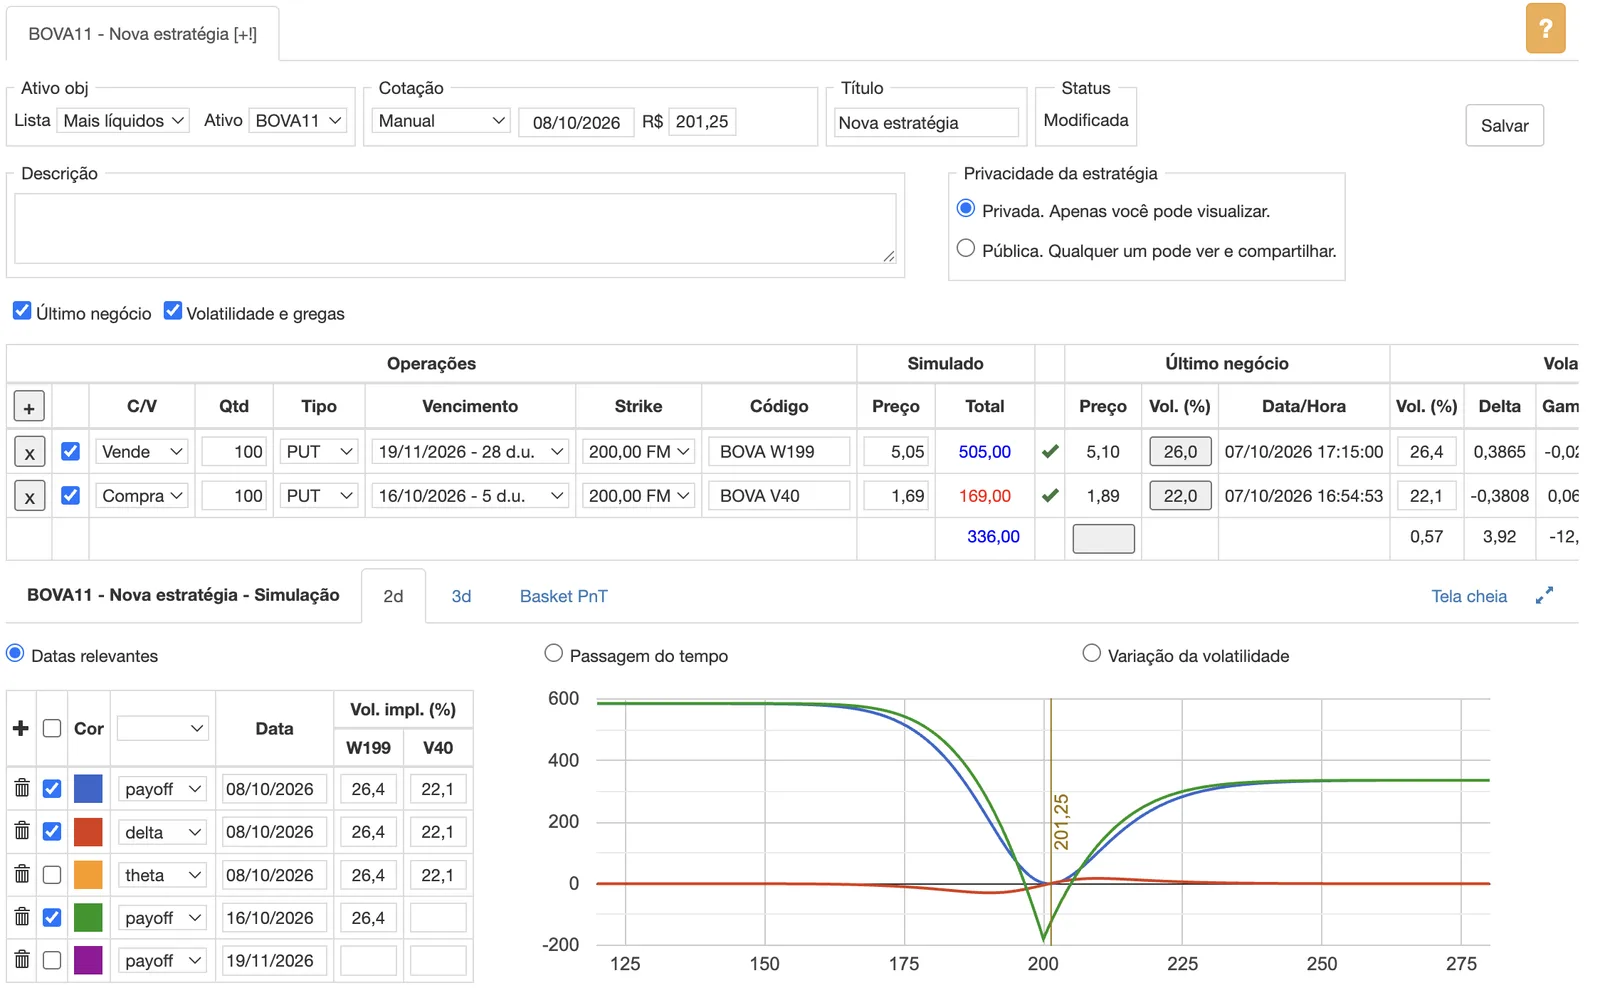Delete the delta curve row

(22, 831)
